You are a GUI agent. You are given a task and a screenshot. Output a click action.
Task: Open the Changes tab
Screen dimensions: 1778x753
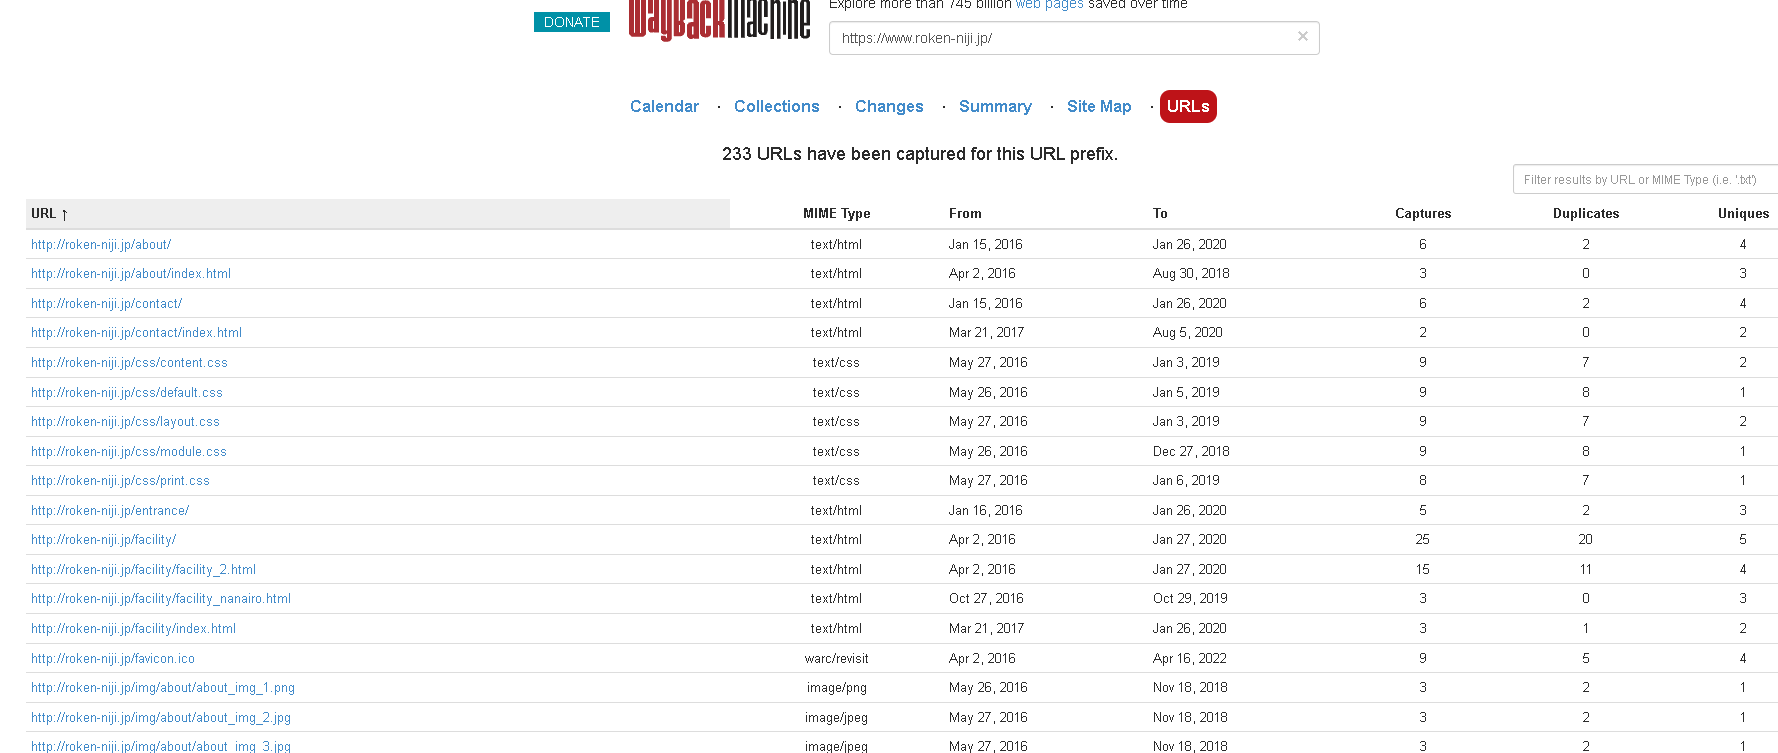click(888, 106)
